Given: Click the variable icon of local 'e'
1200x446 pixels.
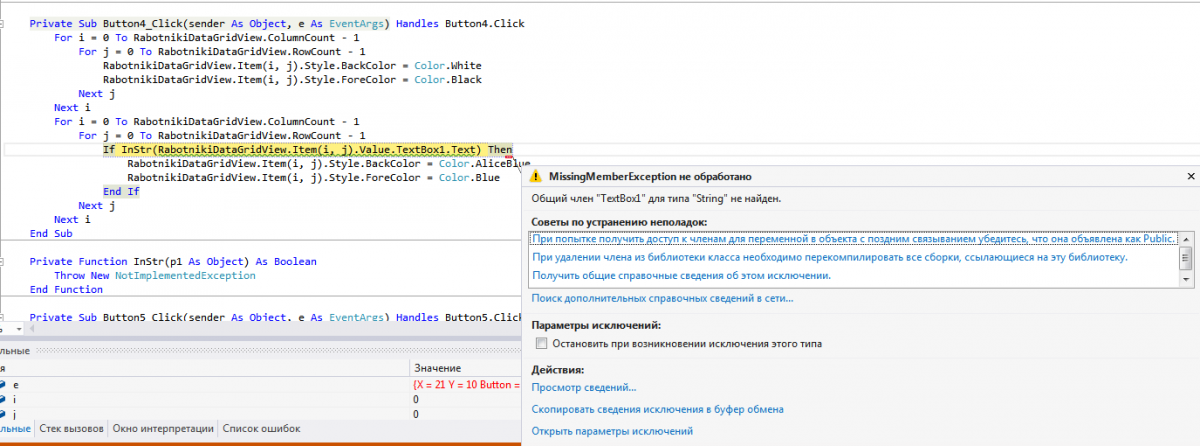Looking at the screenshot, I should pos(3,385).
